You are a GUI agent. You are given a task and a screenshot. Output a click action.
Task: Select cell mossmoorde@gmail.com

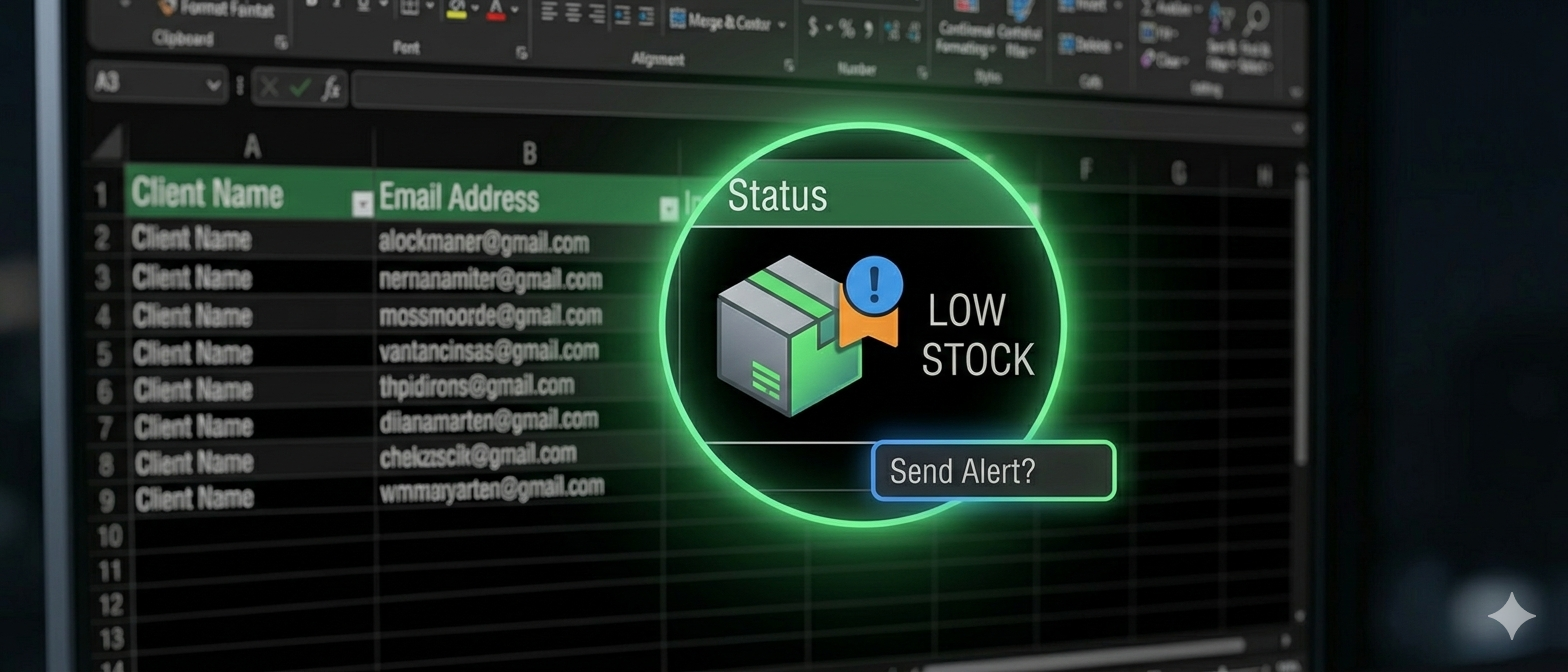click(x=520, y=315)
